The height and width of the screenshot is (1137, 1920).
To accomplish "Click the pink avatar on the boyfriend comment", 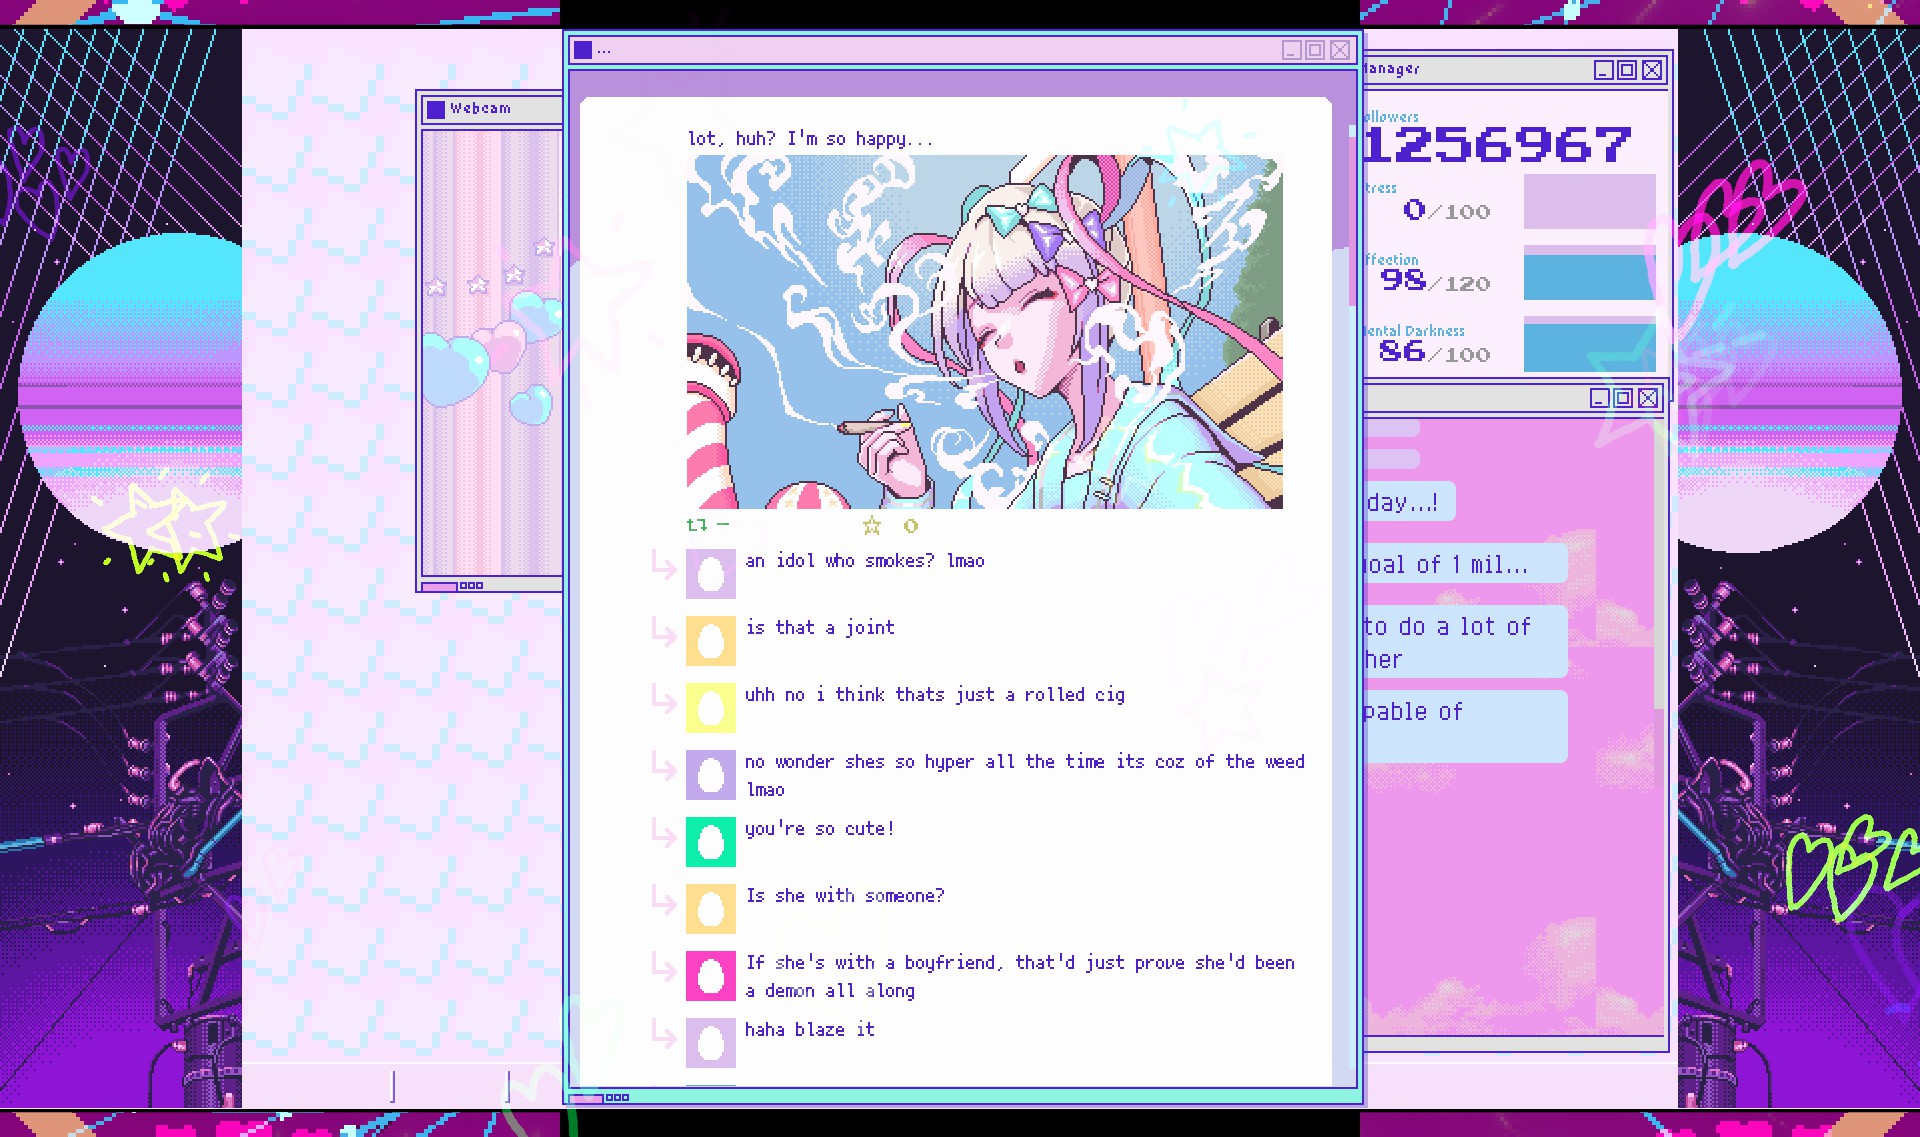I will click(x=711, y=976).
